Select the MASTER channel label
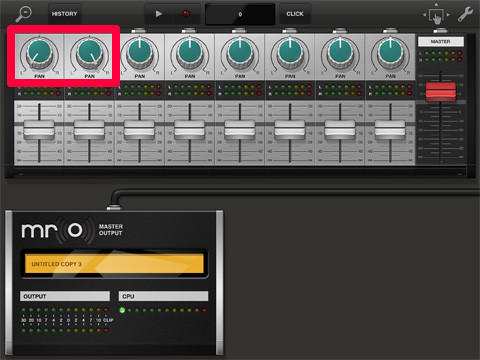 point(441,42)
